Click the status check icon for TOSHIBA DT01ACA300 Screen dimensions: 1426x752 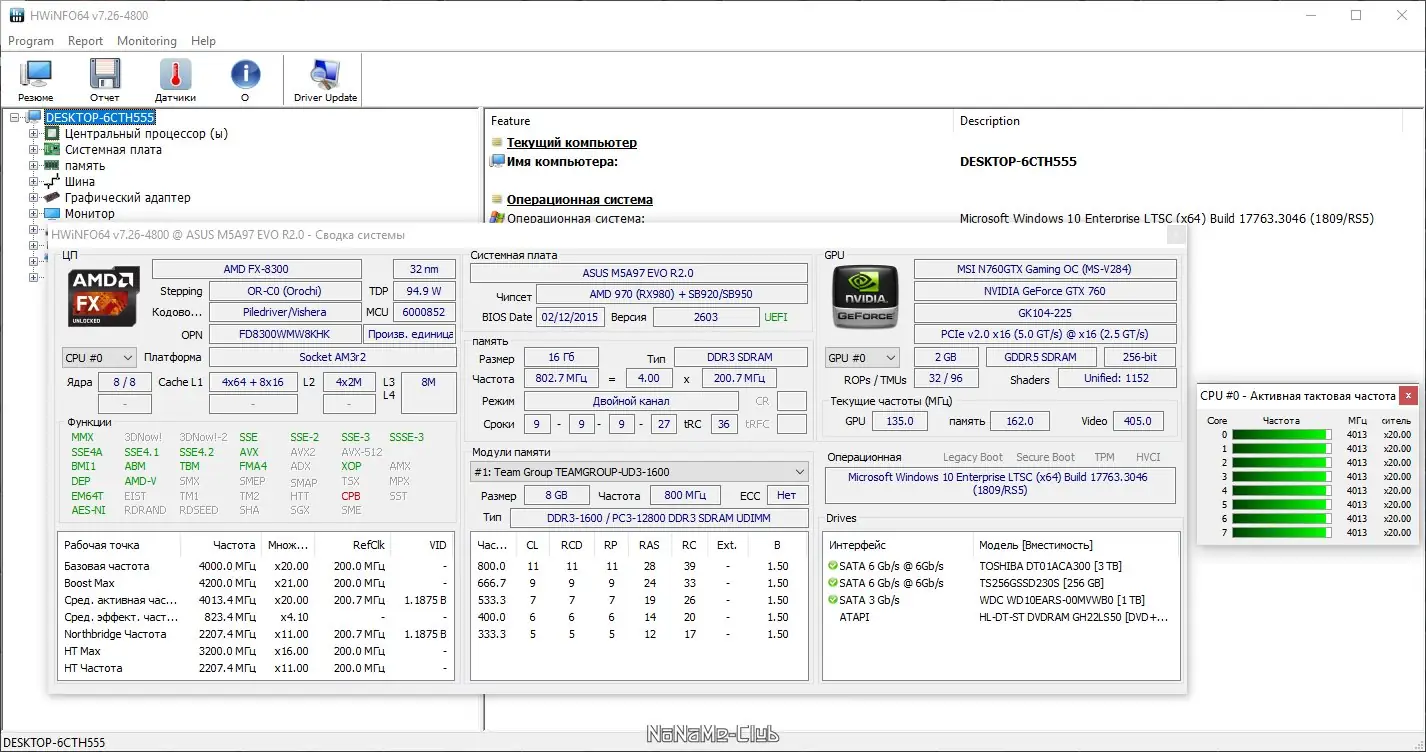[x=832, y=566]
